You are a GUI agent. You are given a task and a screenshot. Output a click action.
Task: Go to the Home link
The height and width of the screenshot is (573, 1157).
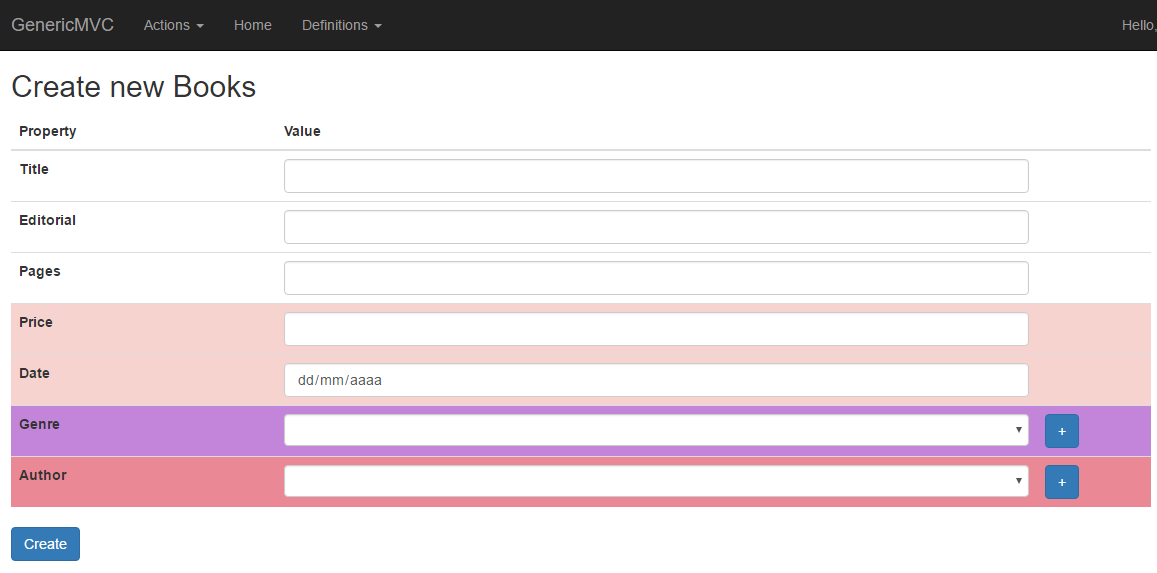pos(252,25)
